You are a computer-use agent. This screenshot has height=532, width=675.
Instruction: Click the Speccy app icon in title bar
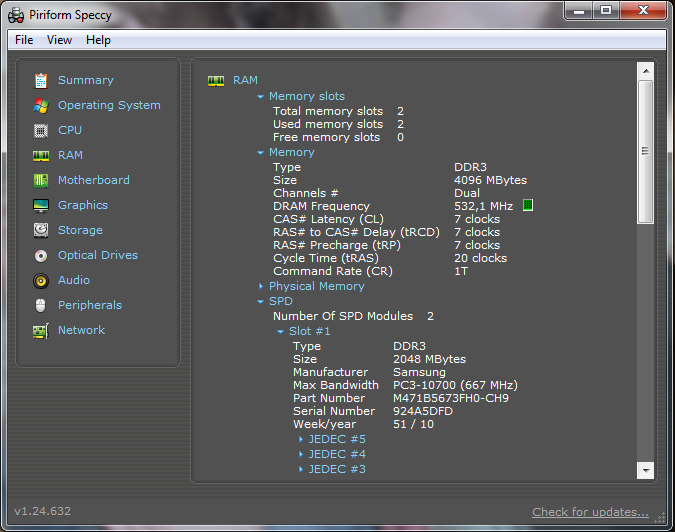tap(16, 15)
